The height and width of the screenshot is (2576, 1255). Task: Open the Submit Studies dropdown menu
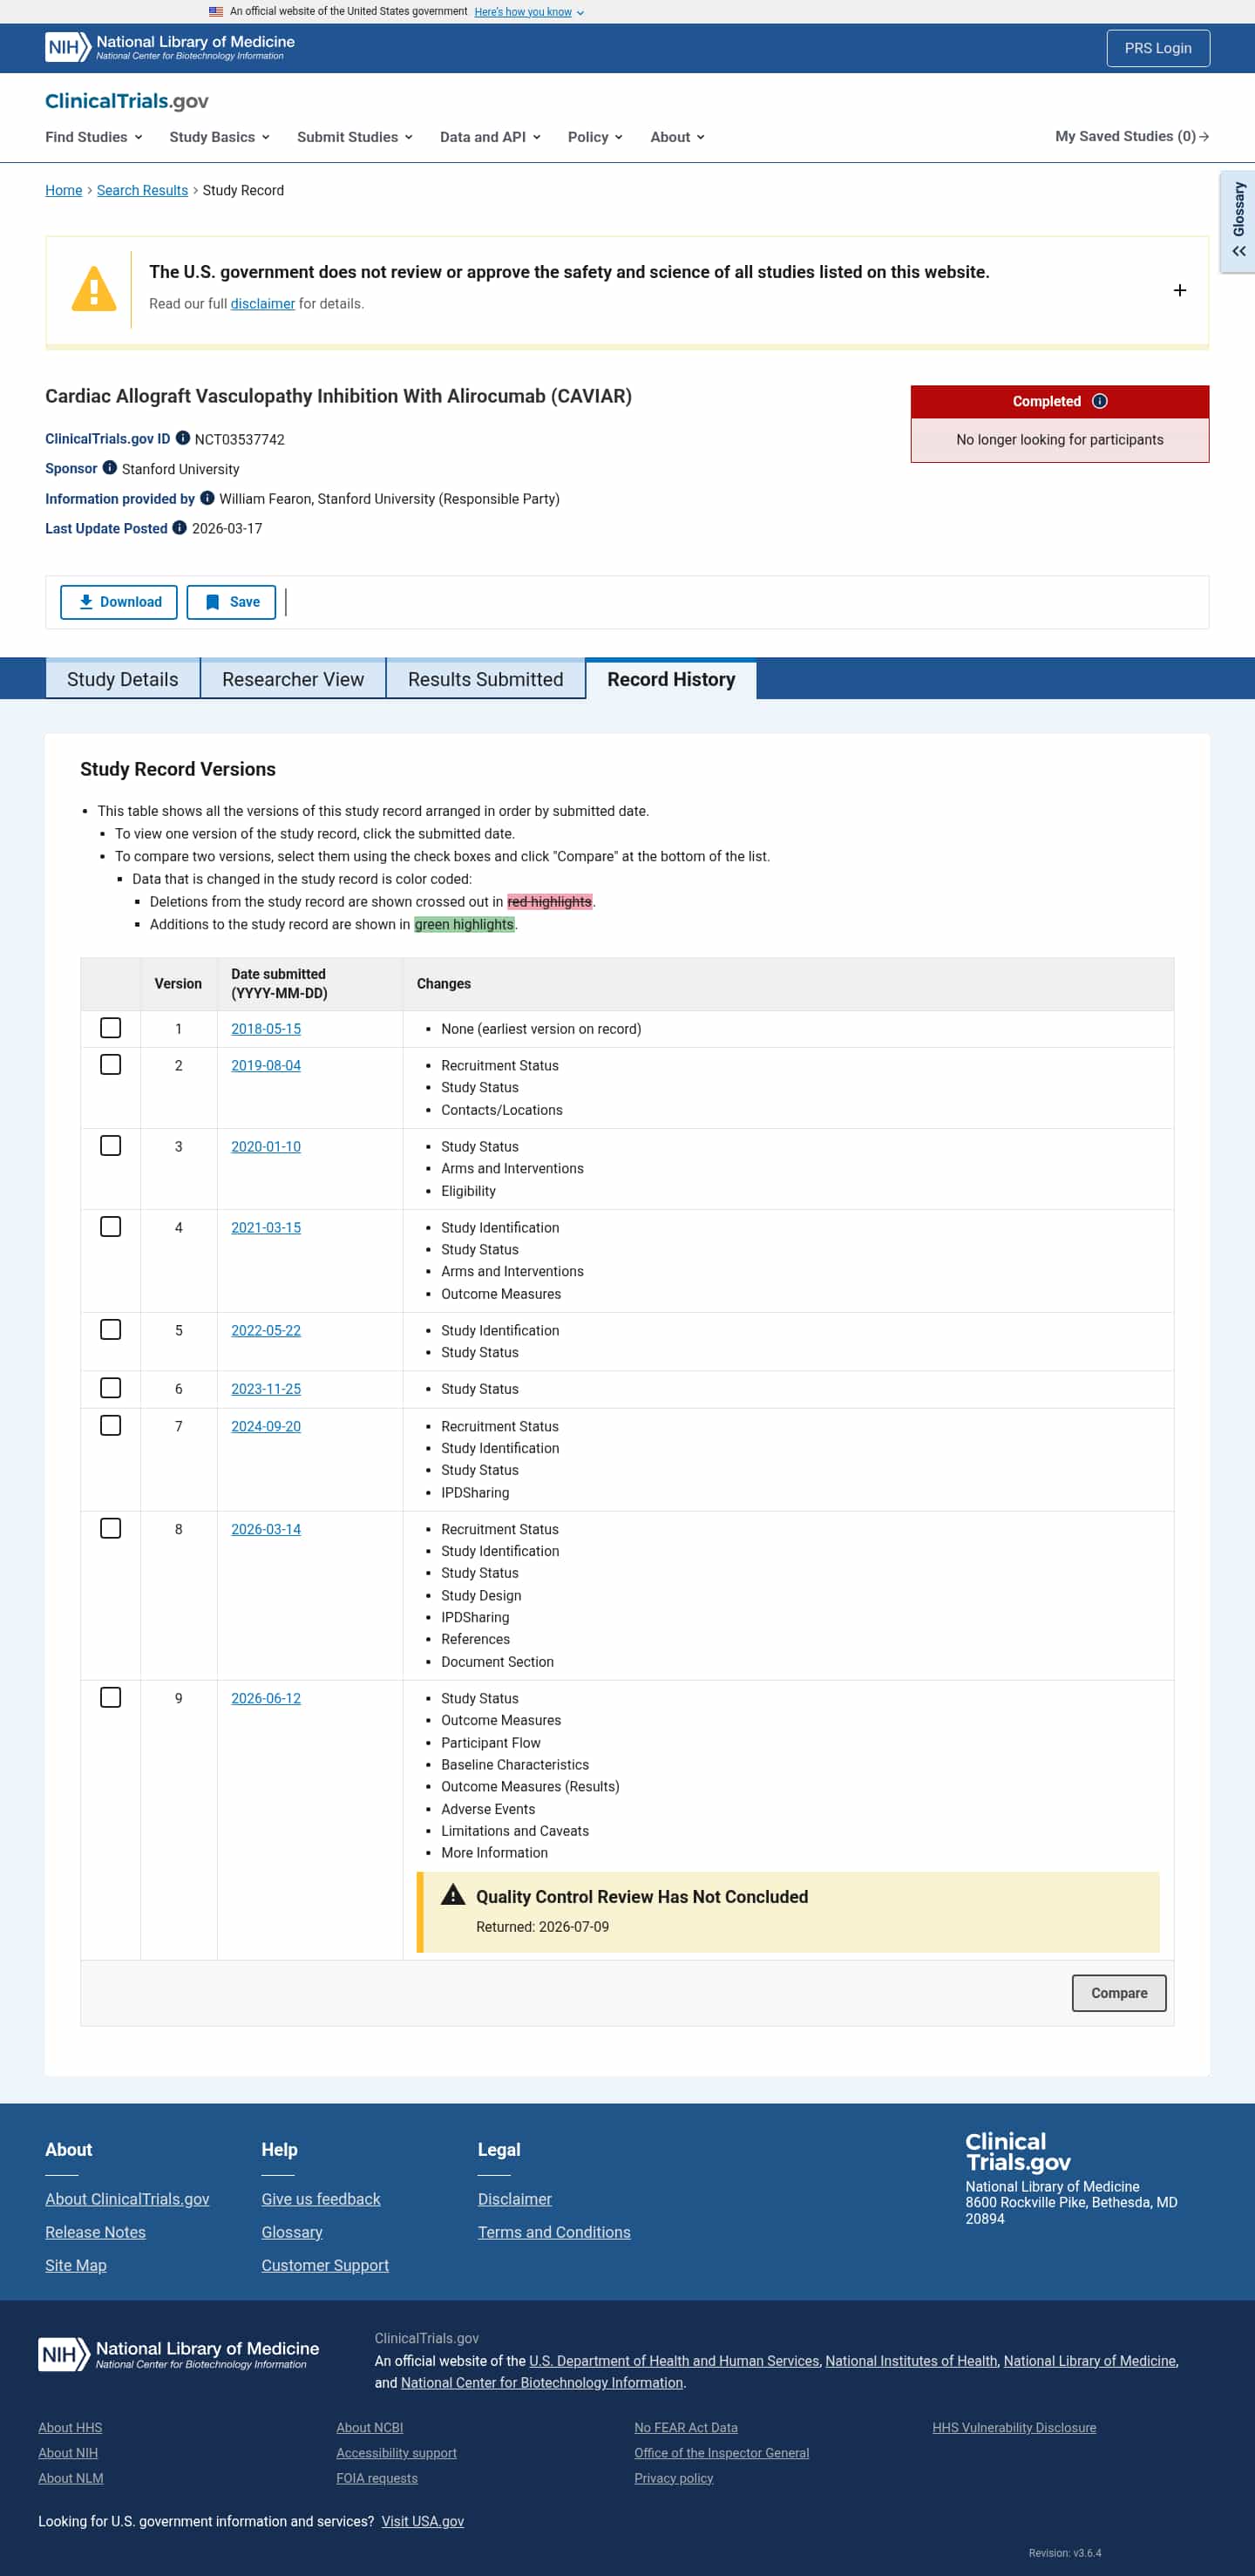[x=355, y=137]
